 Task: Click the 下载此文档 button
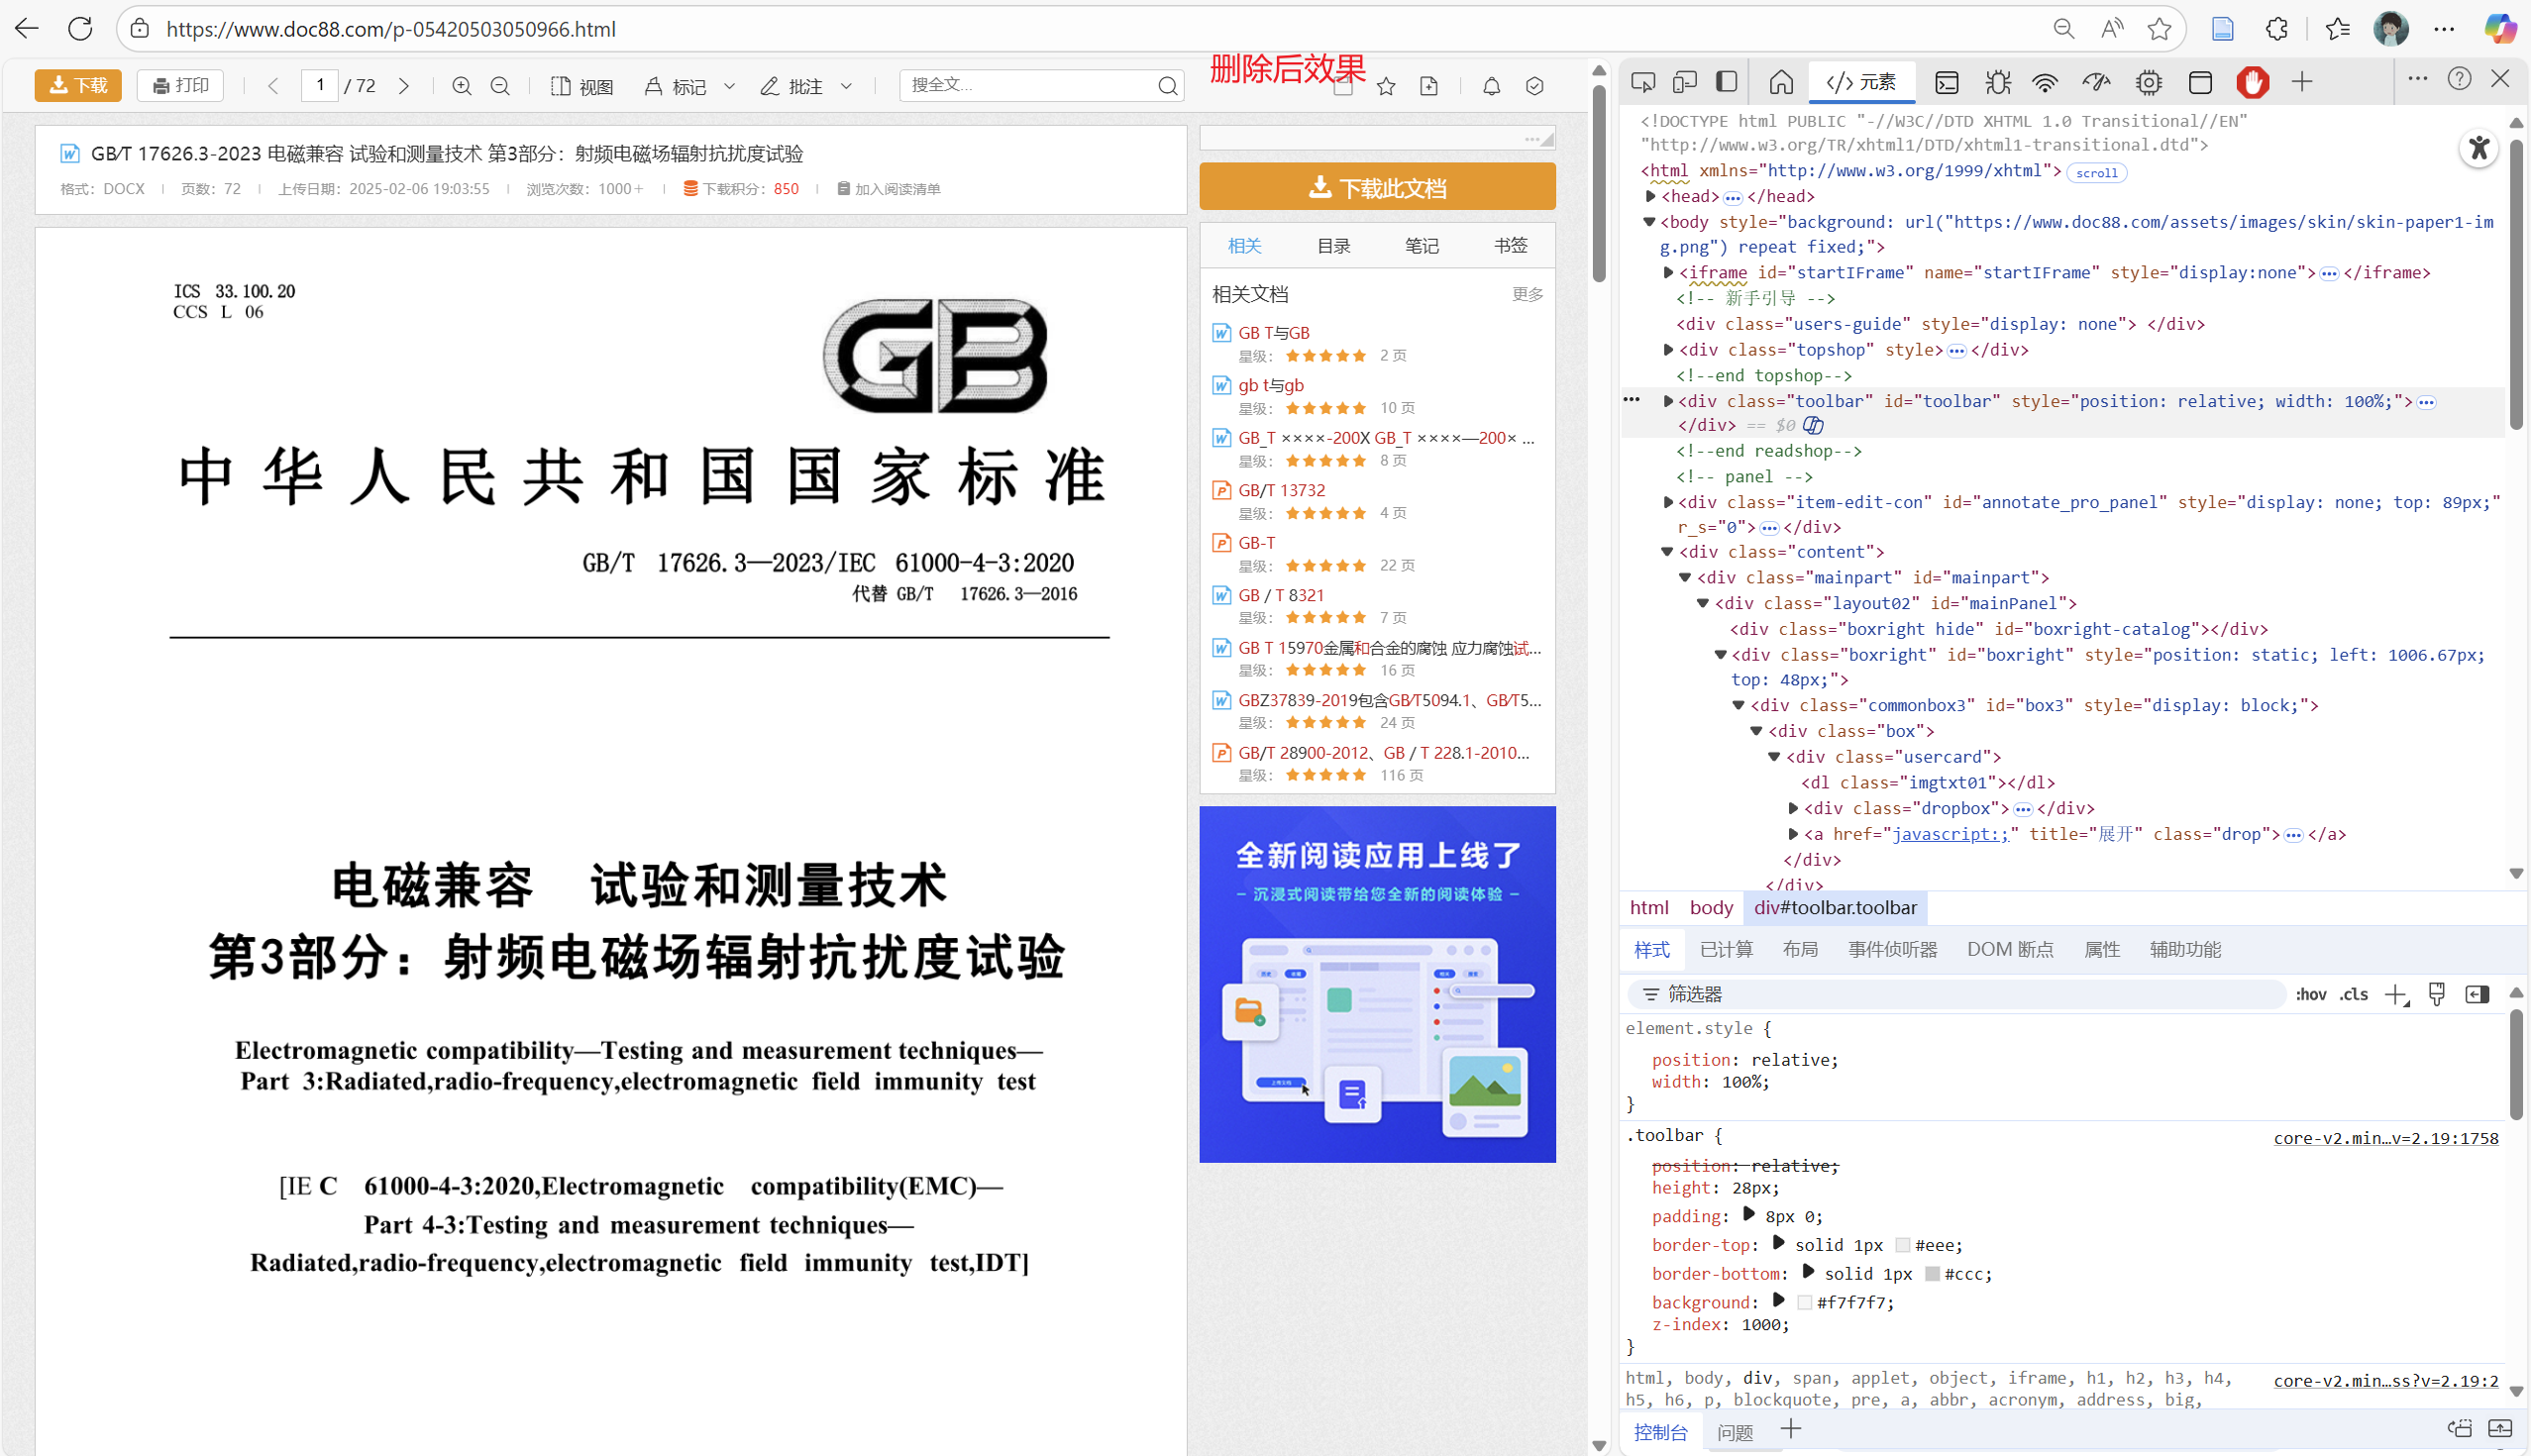(1377, 187)
